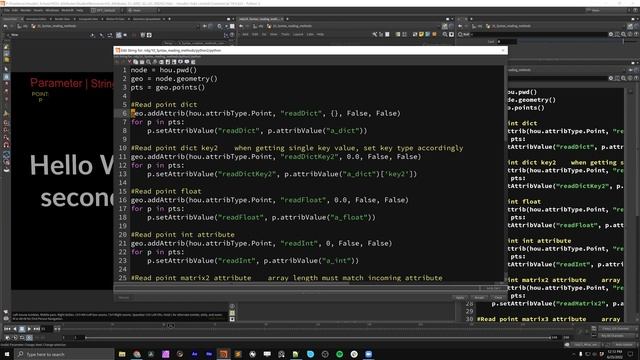
Task: Click the Scene View tab in left pane
Action: click(10, 19)
